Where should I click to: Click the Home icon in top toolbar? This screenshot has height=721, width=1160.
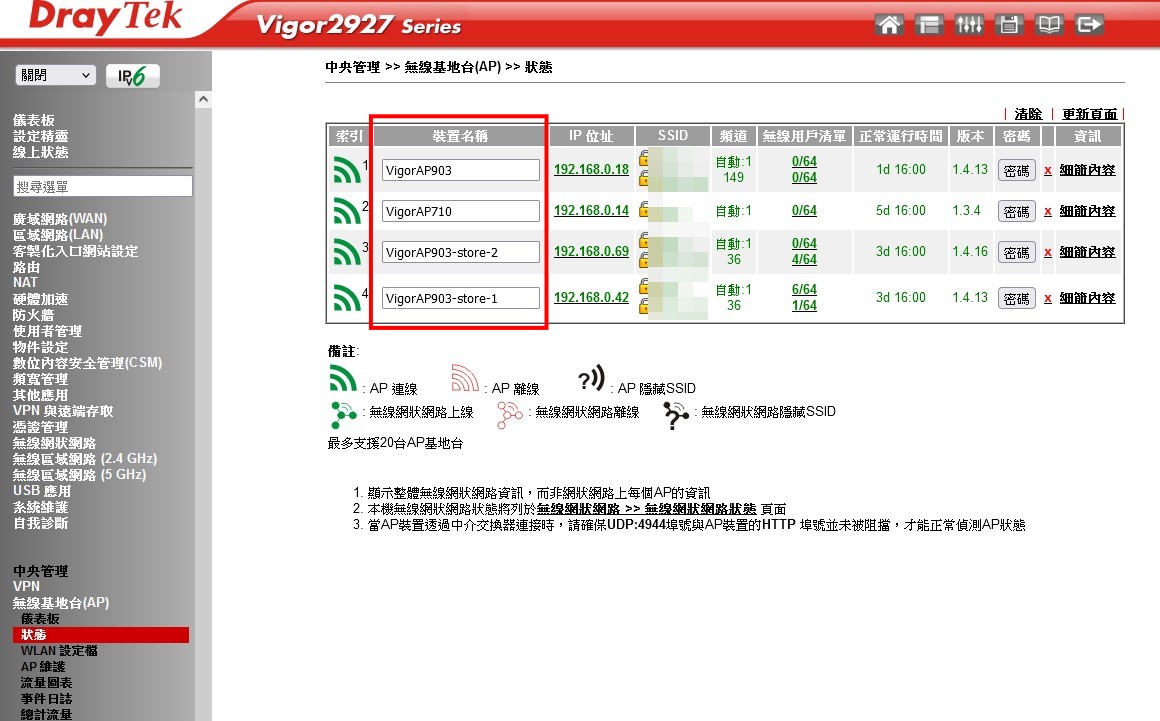(x=889, y=25)
